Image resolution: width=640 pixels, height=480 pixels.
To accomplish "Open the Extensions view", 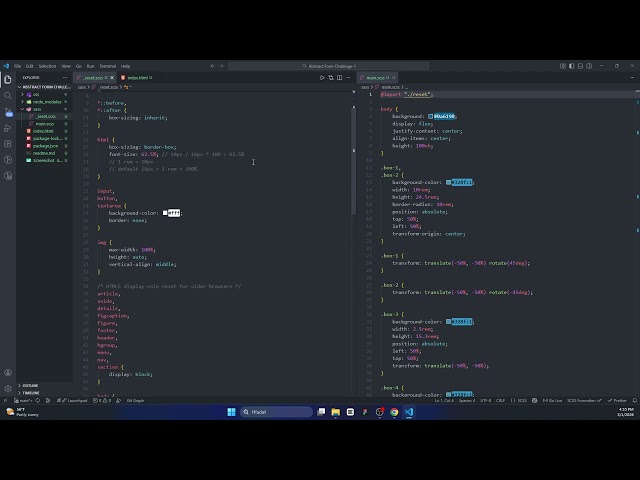I will click(x=8, y=144).
